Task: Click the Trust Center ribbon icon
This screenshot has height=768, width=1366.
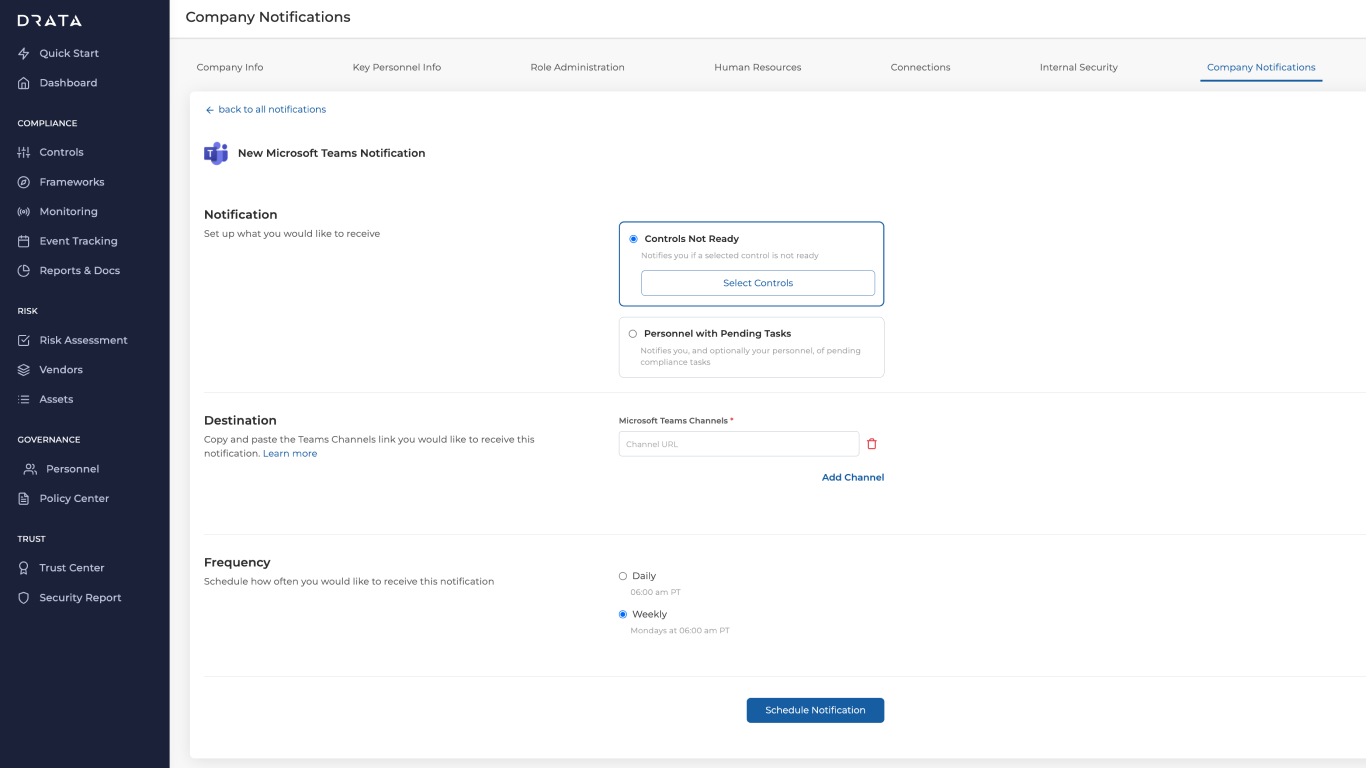Action: click(x=24, y=568)
